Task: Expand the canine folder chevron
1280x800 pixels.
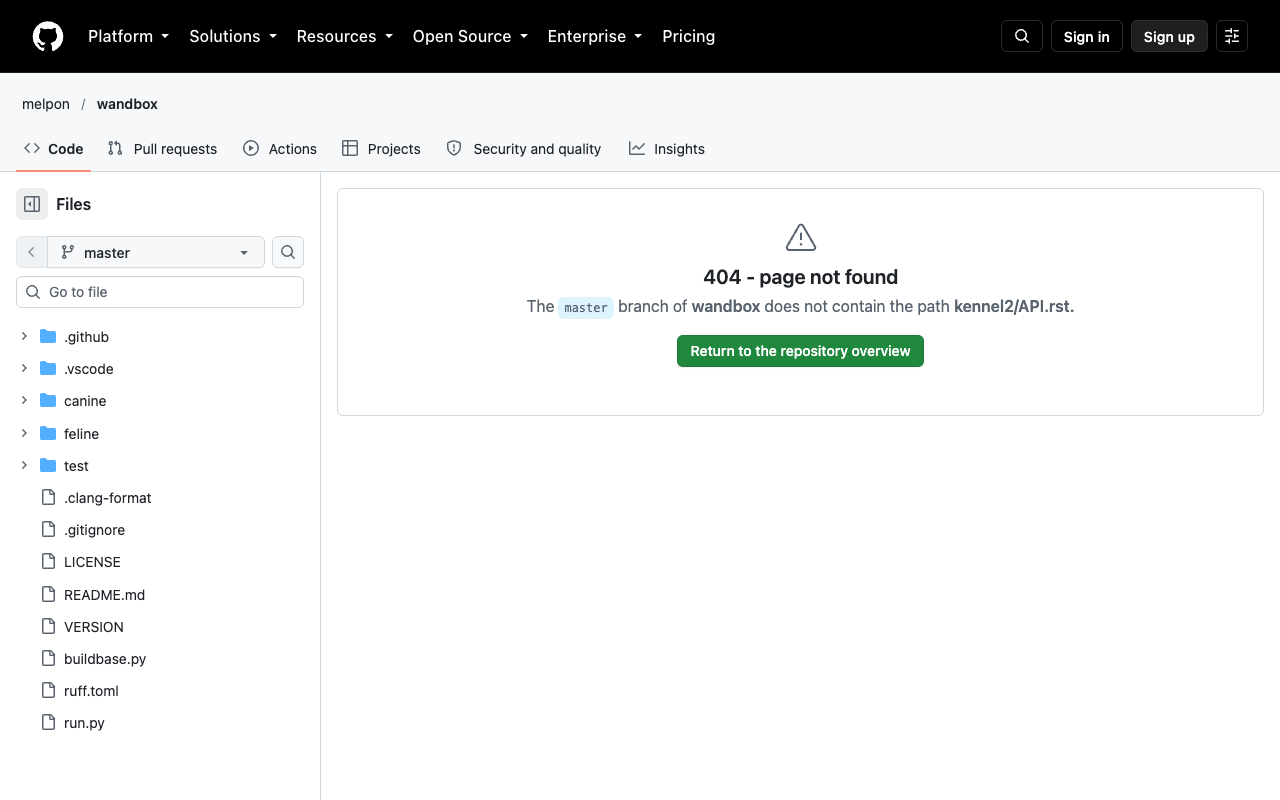Action: click(25, 401)
